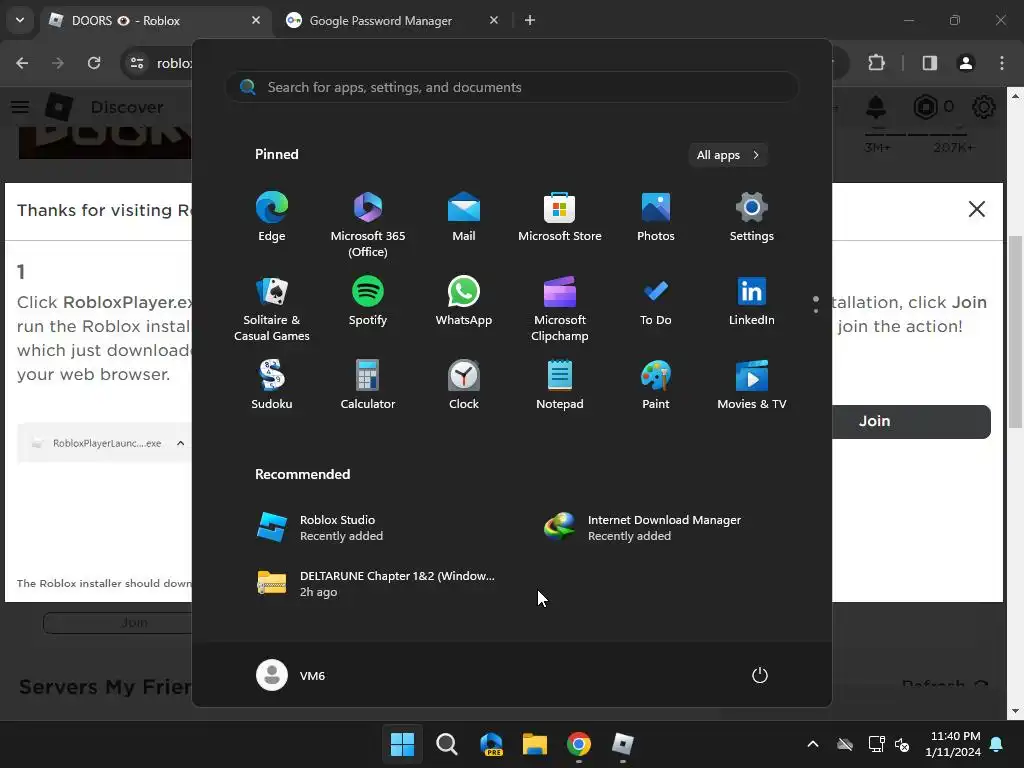The image size is (1024, 768).
Task: Open Edge PRE from taskbar
Action: pyautogui.click(x=491, y=744)
